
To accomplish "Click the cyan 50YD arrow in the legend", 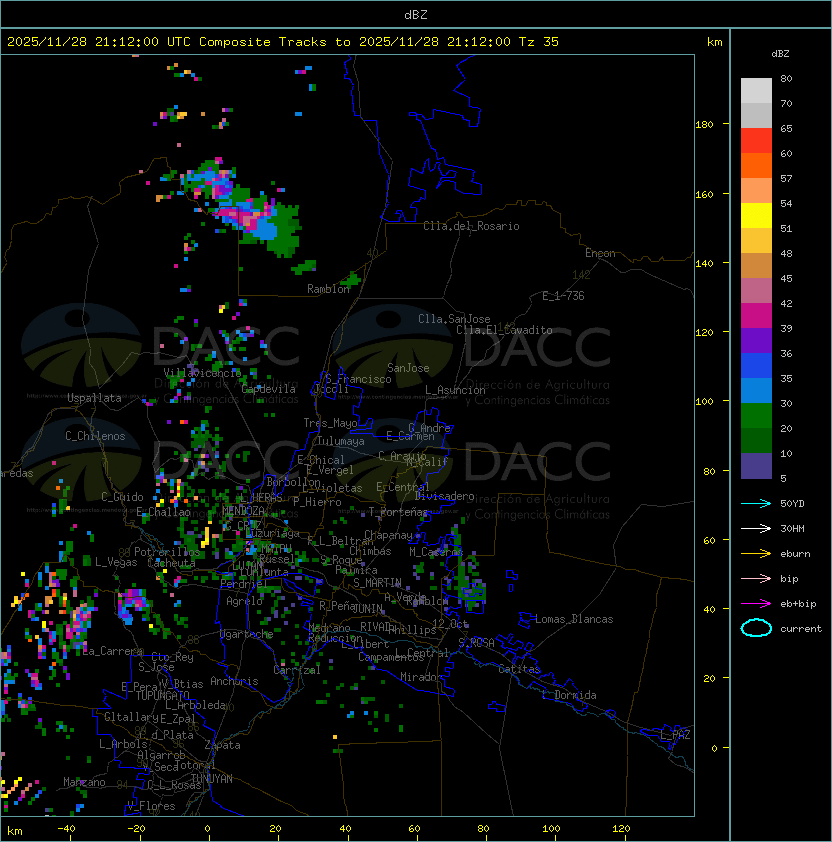I will coord(756,504).
